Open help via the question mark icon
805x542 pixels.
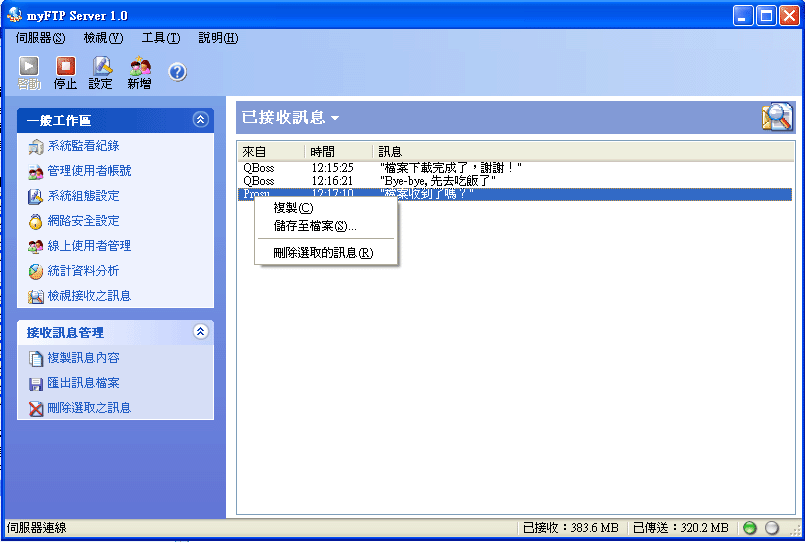tap(177, 72)
